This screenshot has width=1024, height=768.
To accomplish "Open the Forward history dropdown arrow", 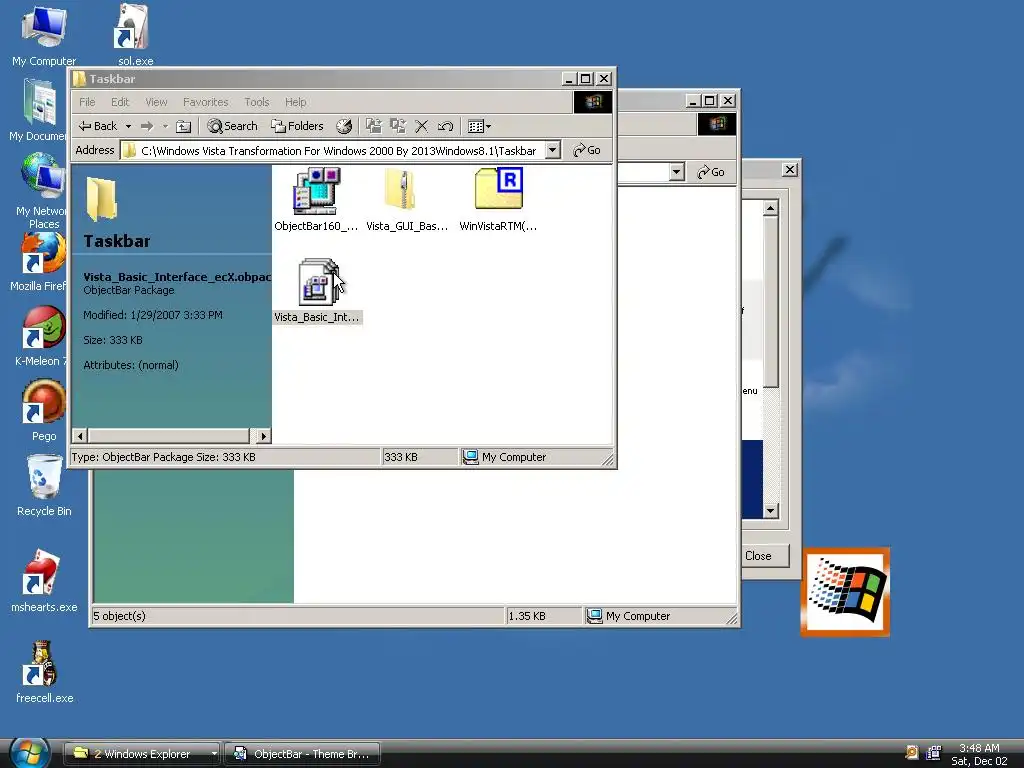I will (x=165, y=126).
